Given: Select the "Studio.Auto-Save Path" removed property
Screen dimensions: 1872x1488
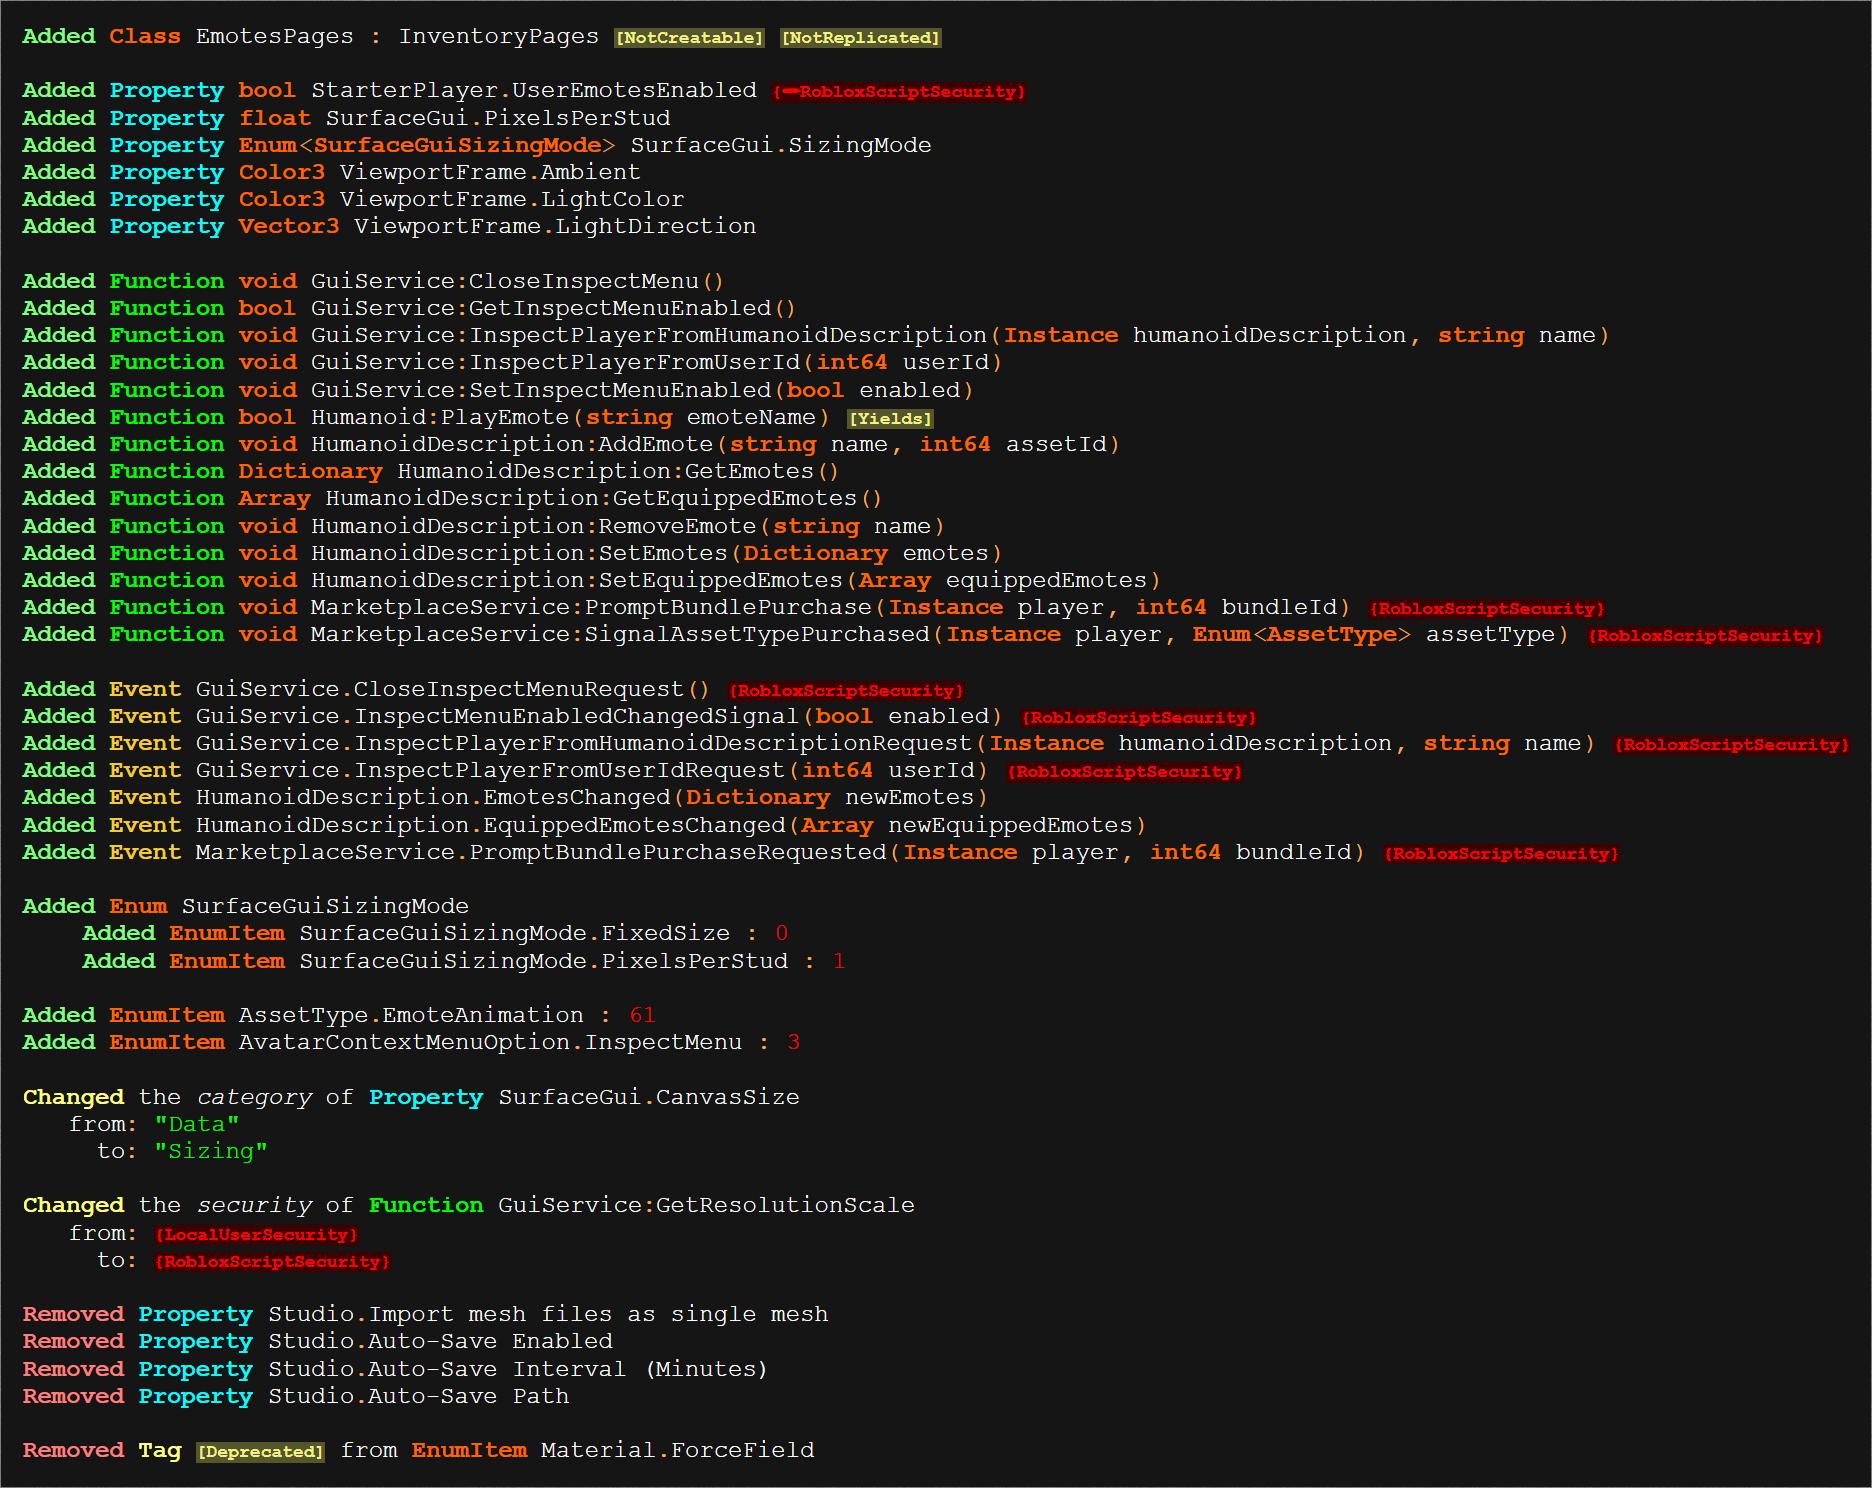Looking at the screenshot, I should [x=418, y=1396].
